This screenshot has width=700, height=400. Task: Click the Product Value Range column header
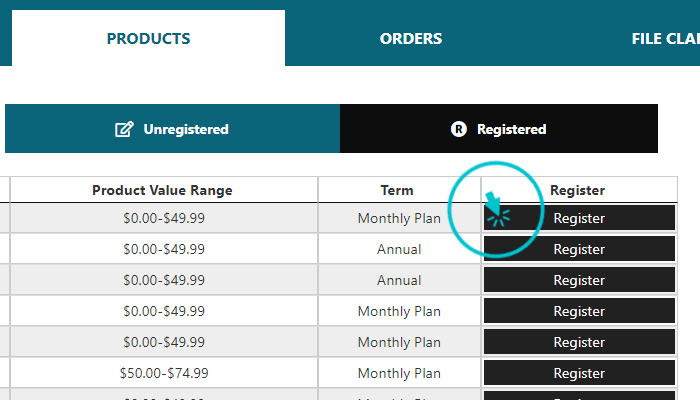(163, 190)
